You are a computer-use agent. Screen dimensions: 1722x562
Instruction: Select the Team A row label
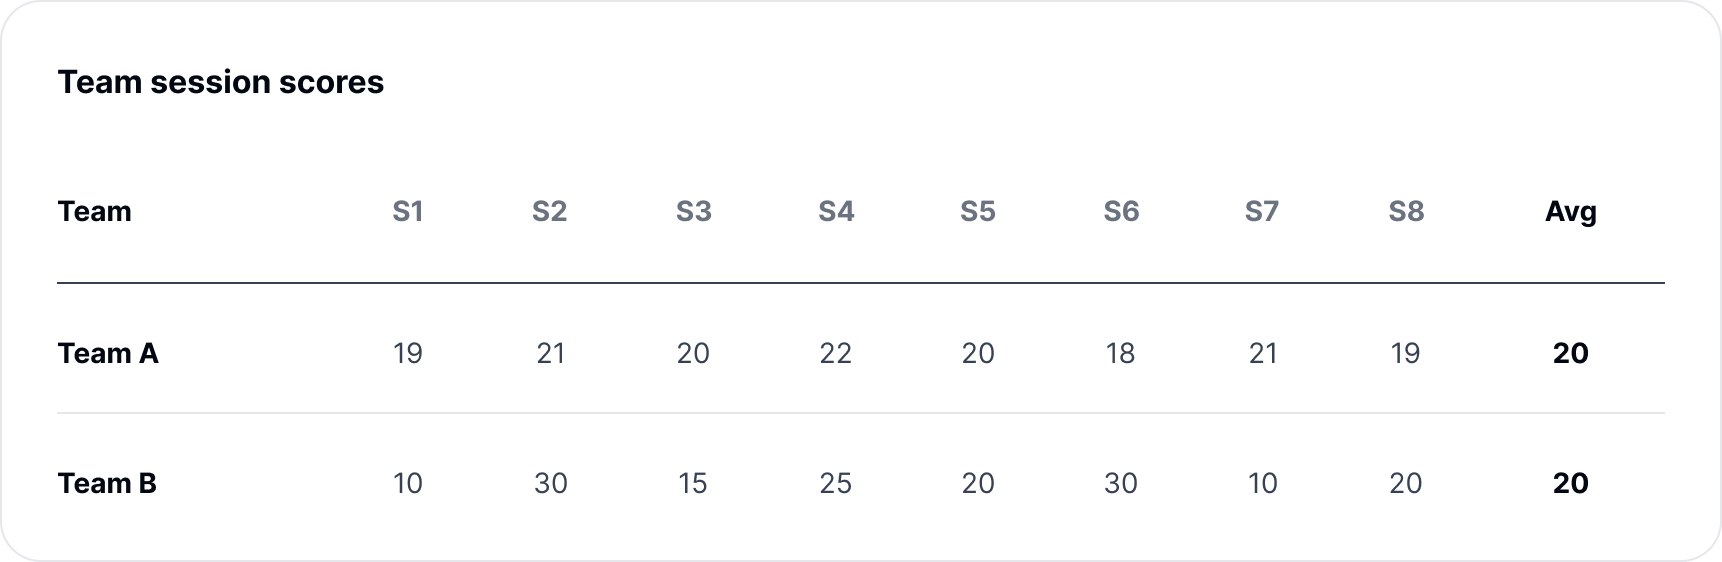click(108, 353)
